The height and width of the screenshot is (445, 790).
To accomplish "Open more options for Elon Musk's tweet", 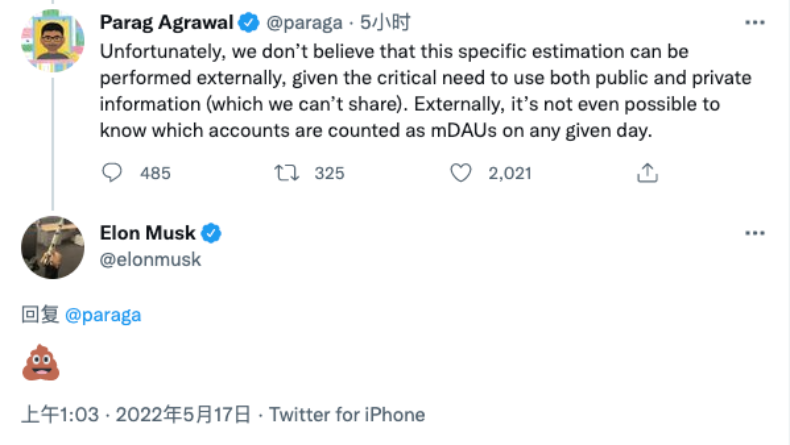I will (x=755, y=234).
